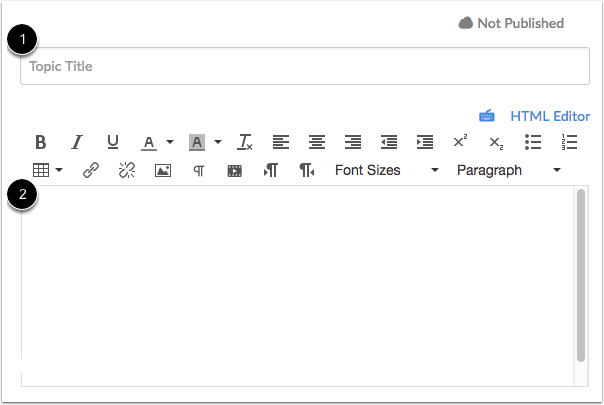Apply the background color button
The image size is (604, 405).
point(197,143)
